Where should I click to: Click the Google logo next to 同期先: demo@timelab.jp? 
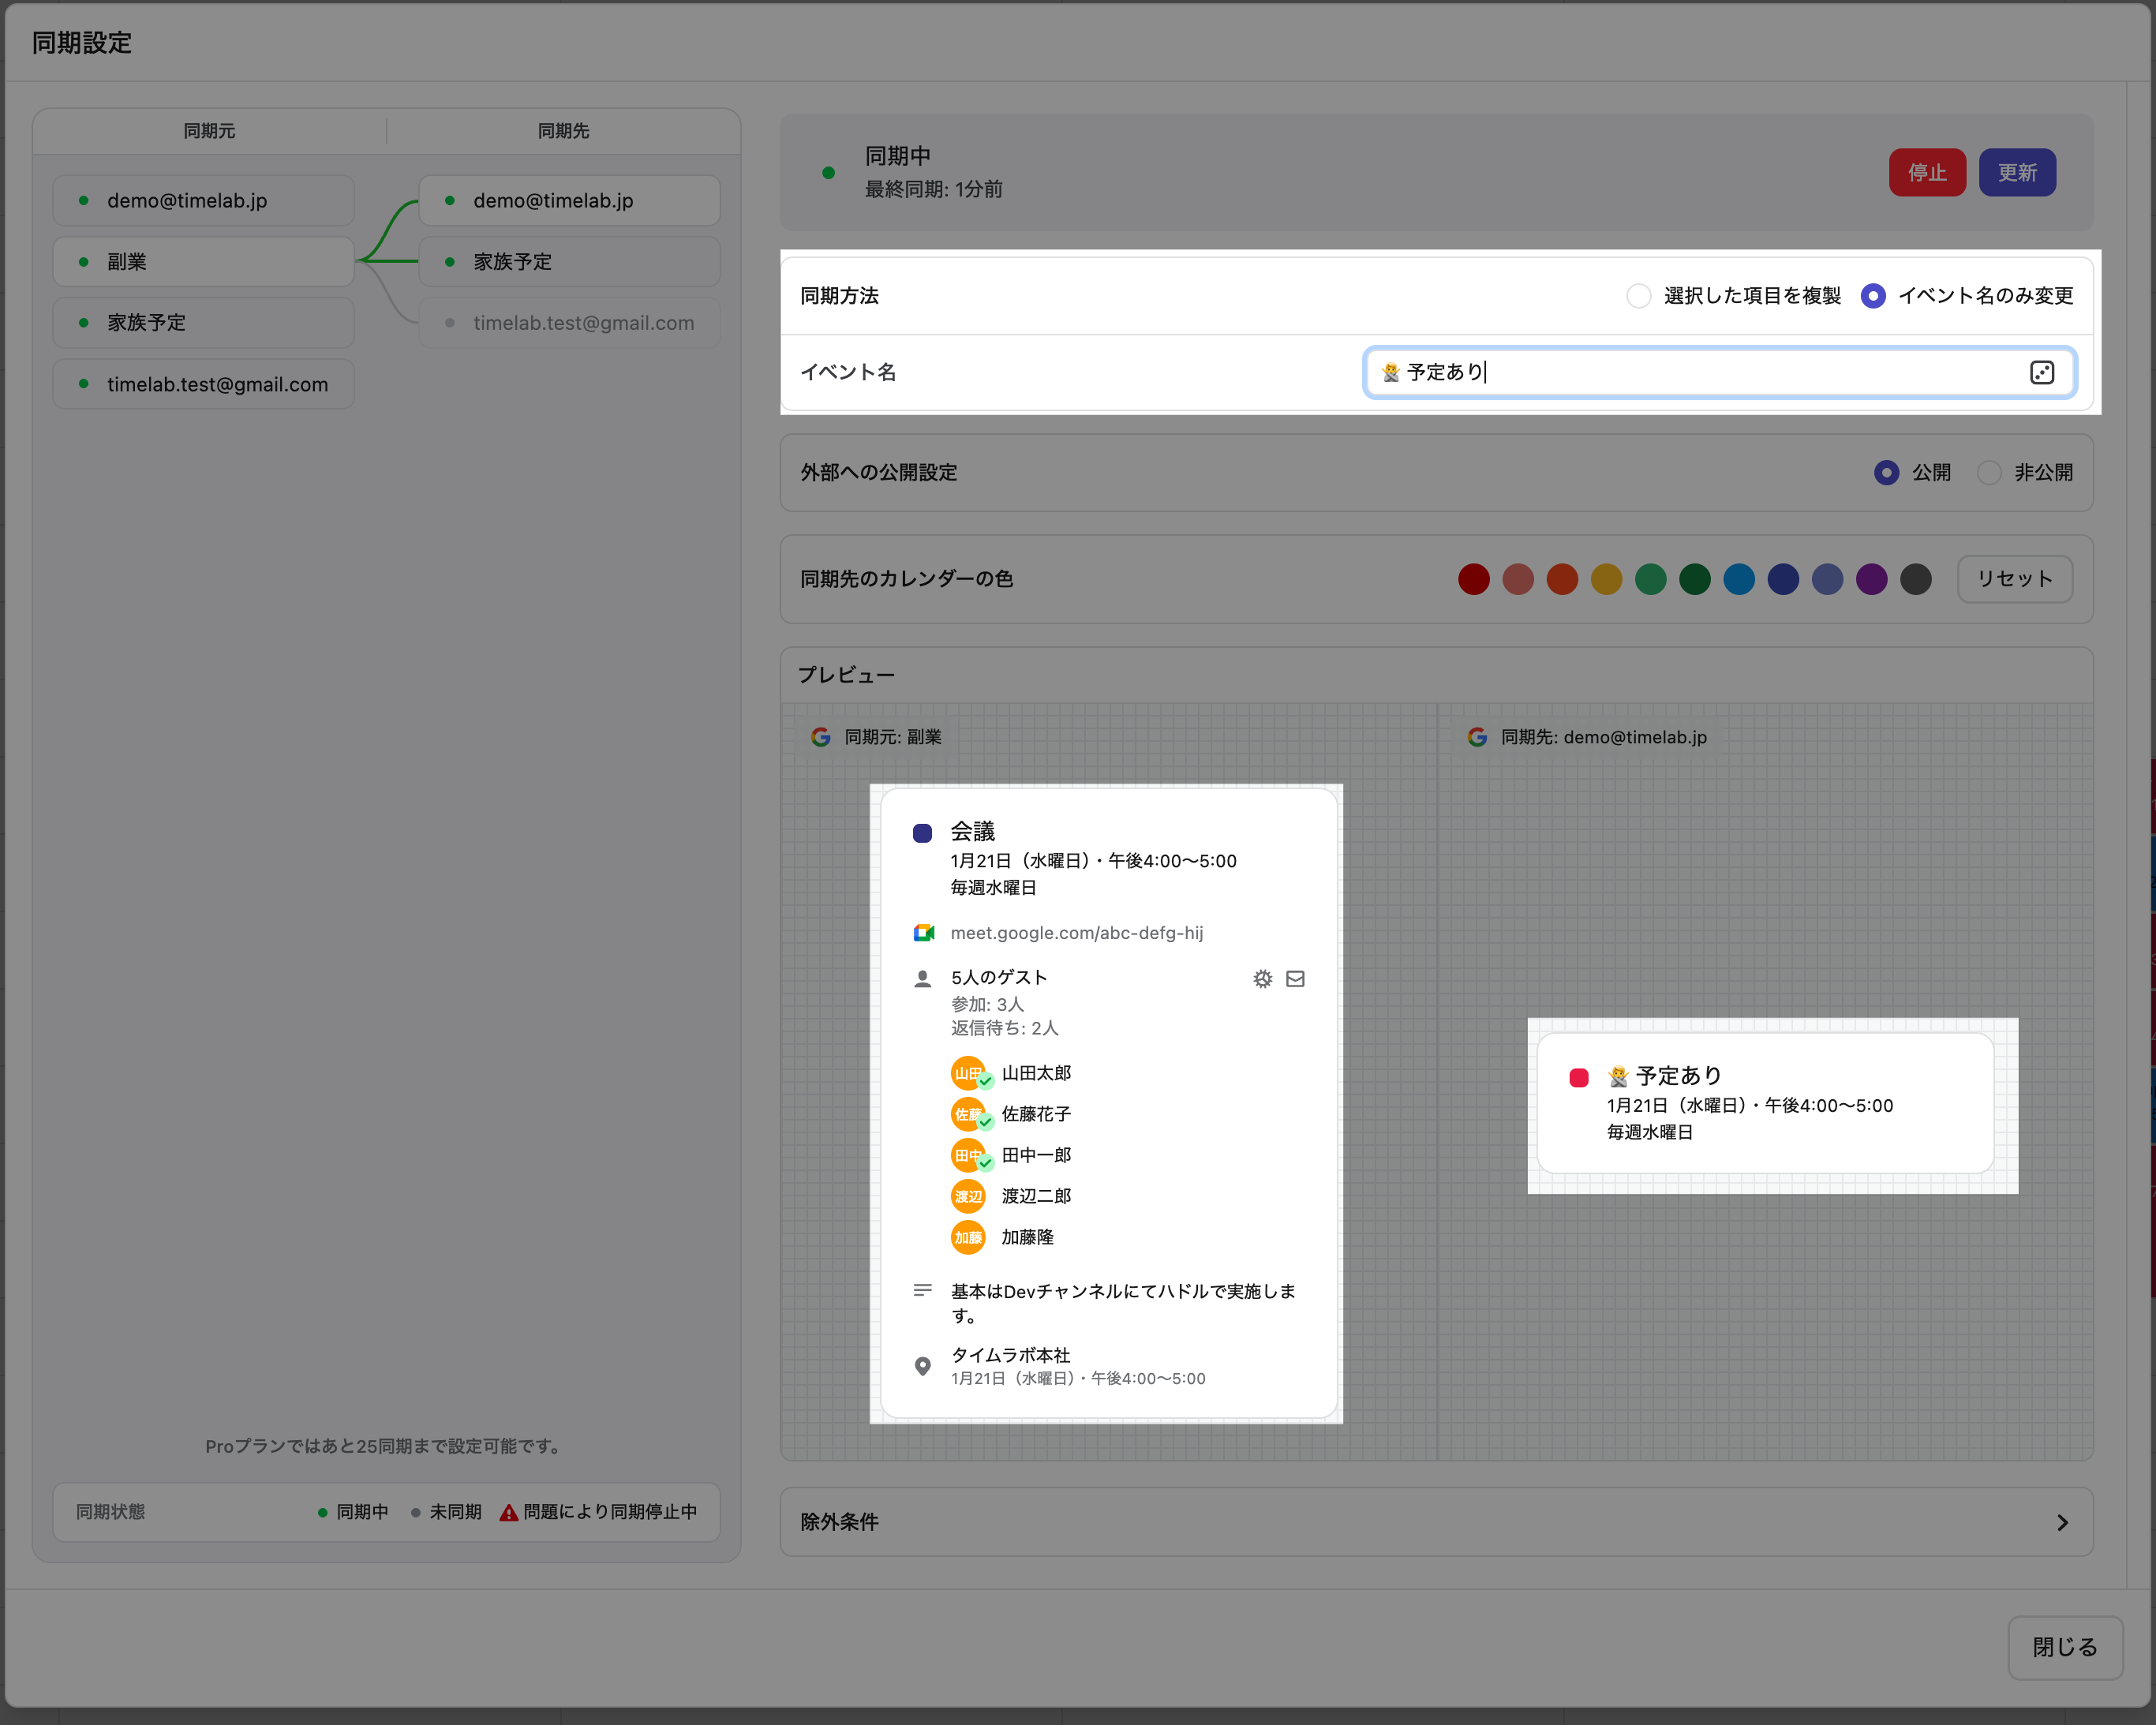point(1477,737)
